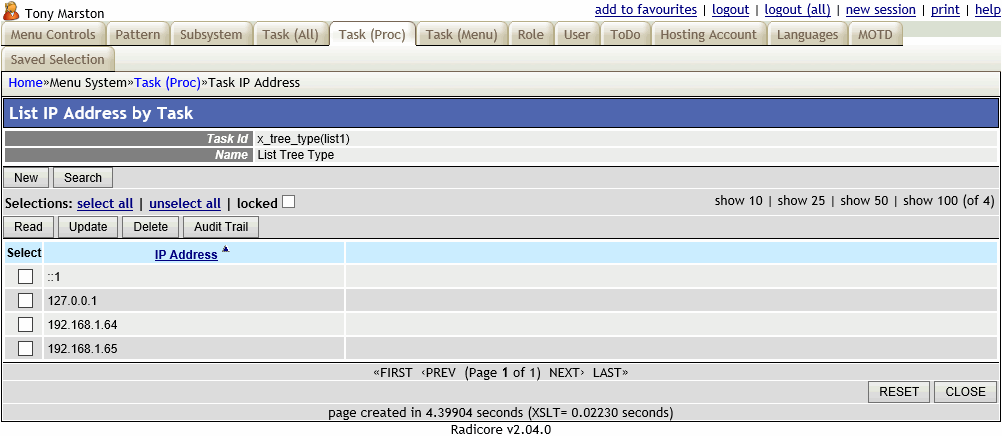The height and width of the screenshot is (436, 1002).
Task: Click the sort arrow next to IP Address
Action: tap(225, 250)
